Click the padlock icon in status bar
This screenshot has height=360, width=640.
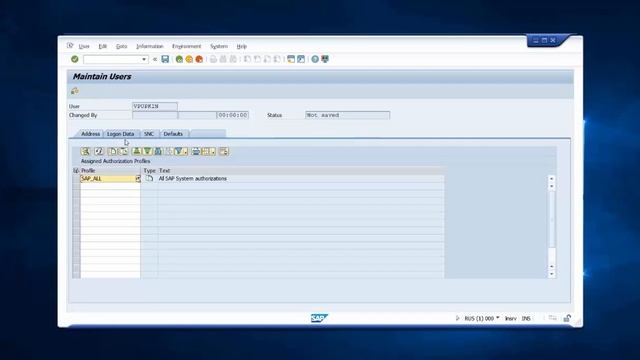coord(567,318)
